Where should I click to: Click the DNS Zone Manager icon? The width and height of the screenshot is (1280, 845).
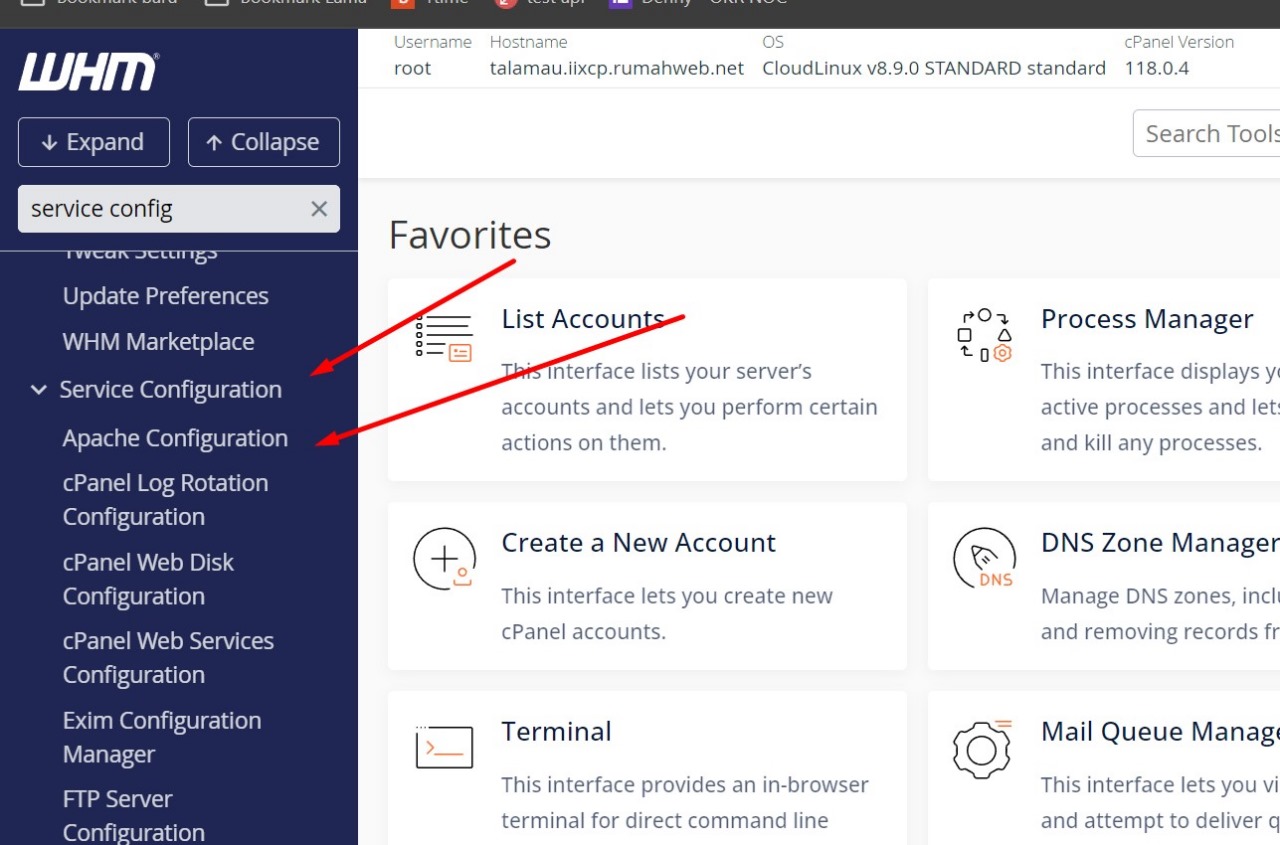(985, 558)
